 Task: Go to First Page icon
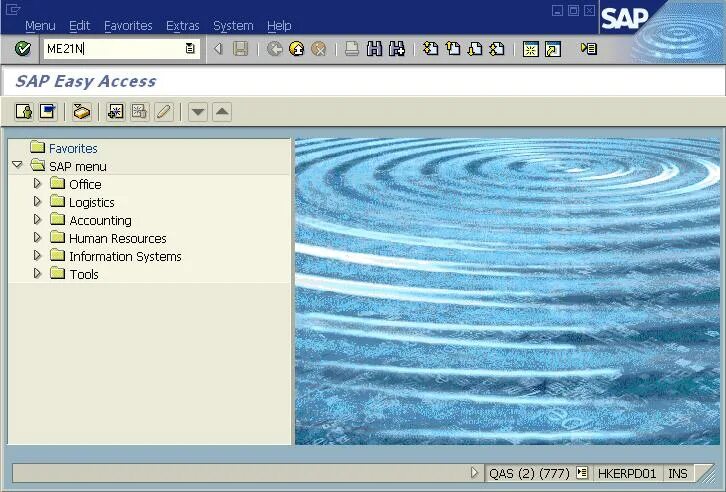click(x=430, y=49)
